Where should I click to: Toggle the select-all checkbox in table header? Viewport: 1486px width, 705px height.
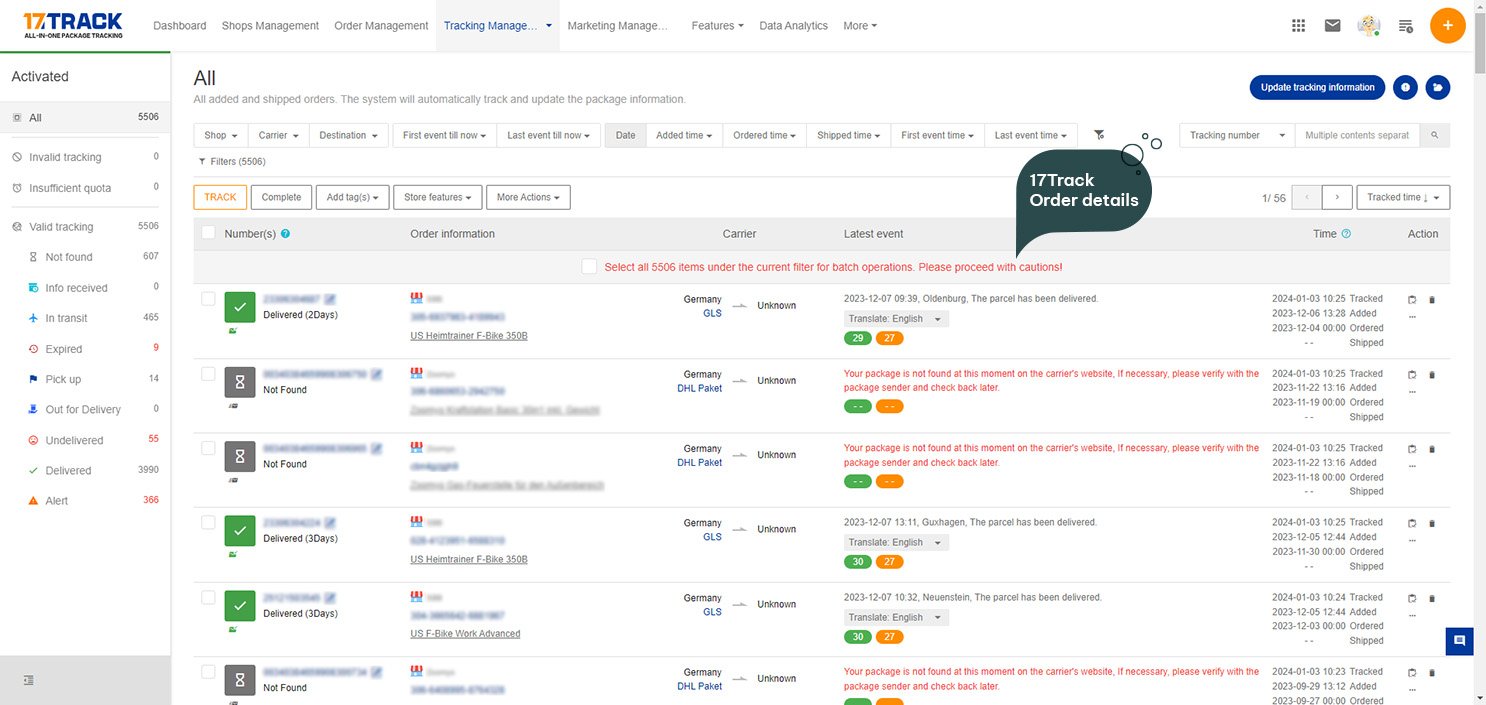pyautogui.click(x=208, y=233)
